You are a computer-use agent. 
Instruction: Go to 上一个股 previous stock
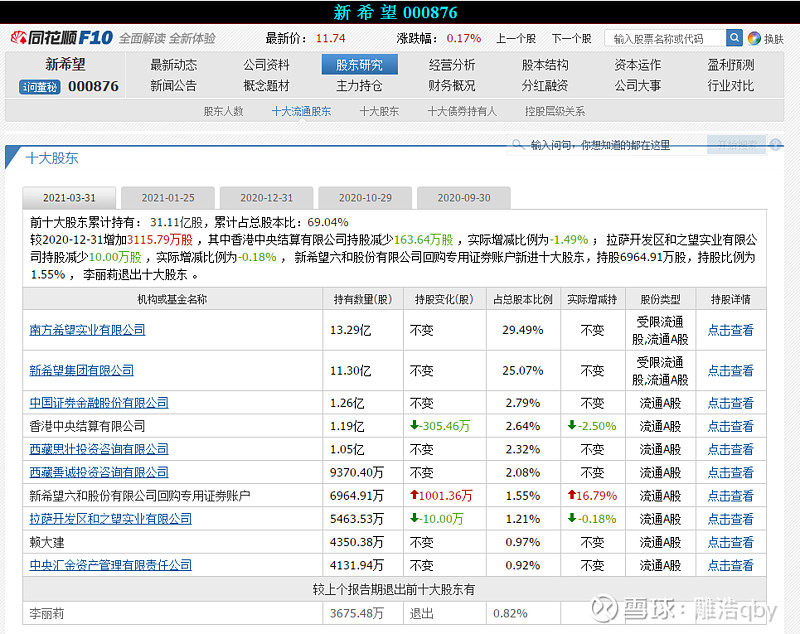click(516, 39)
